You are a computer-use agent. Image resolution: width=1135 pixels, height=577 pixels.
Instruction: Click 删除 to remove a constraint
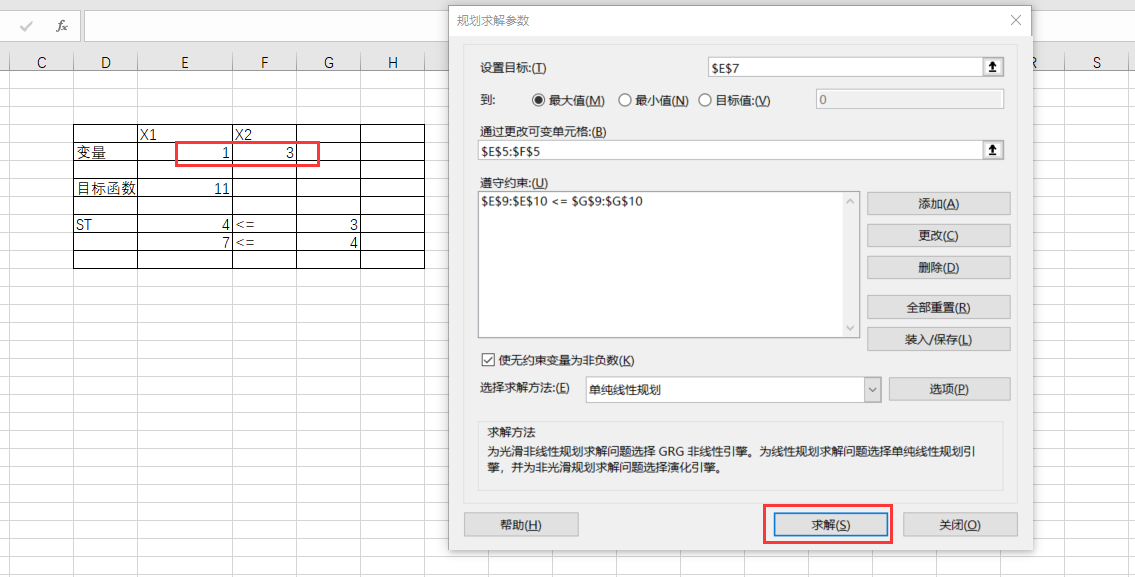click(936, 267)
